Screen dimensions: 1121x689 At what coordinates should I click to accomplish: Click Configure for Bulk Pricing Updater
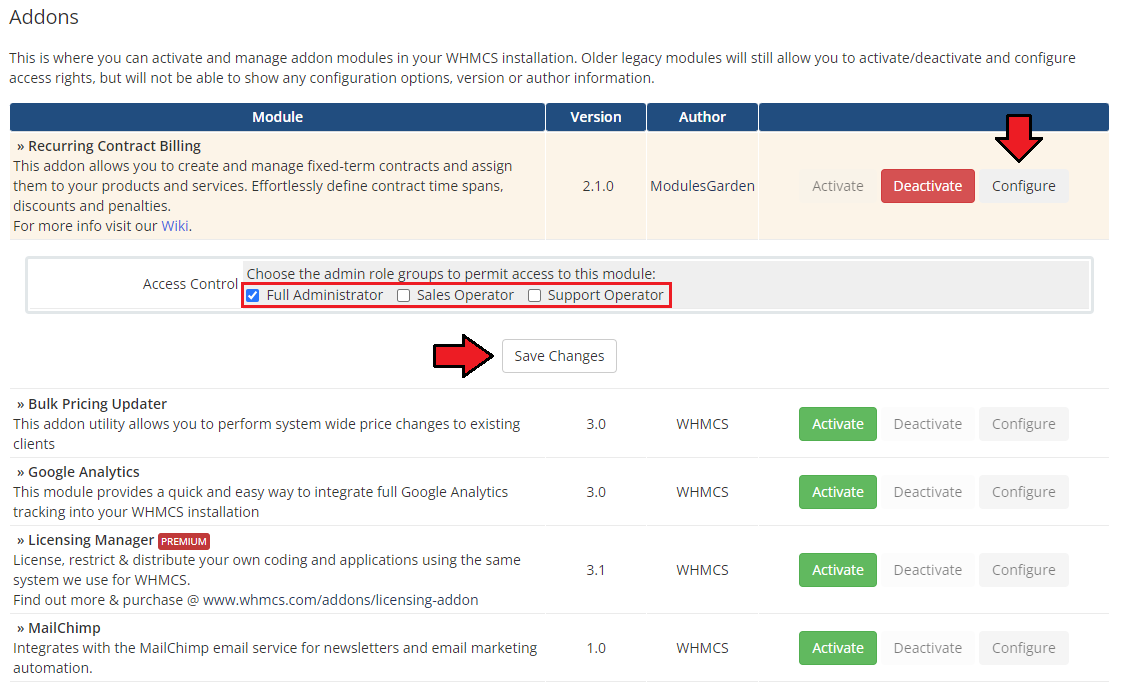(x=1023, y=424)
